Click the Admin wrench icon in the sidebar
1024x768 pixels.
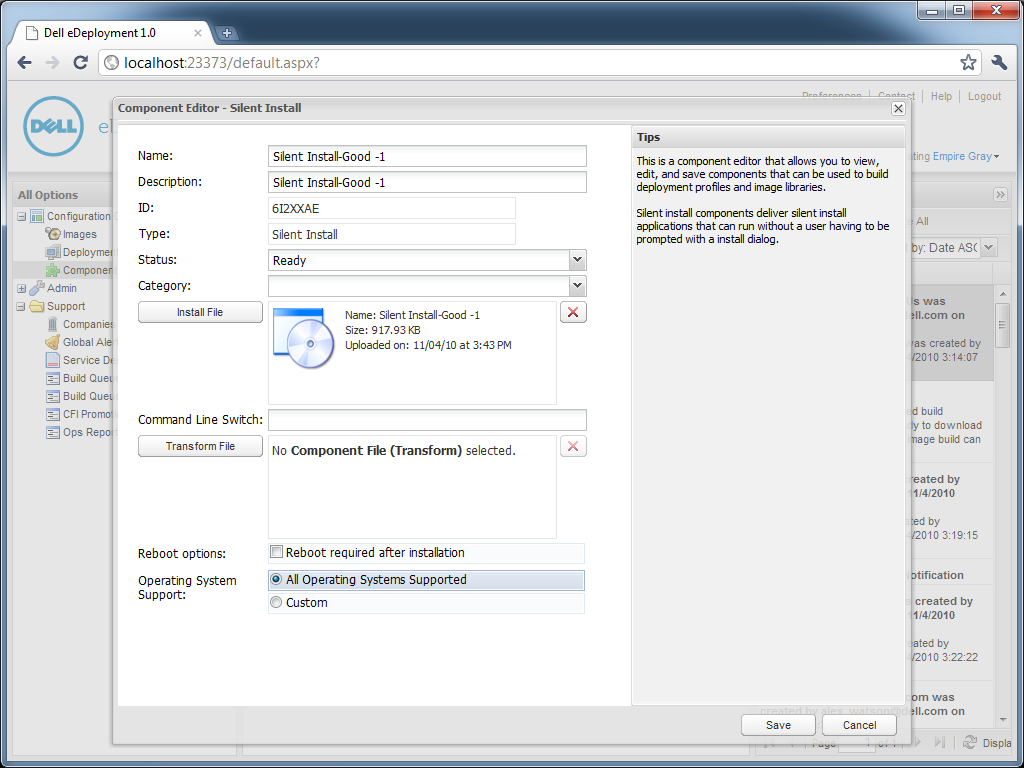click(37, 288)
